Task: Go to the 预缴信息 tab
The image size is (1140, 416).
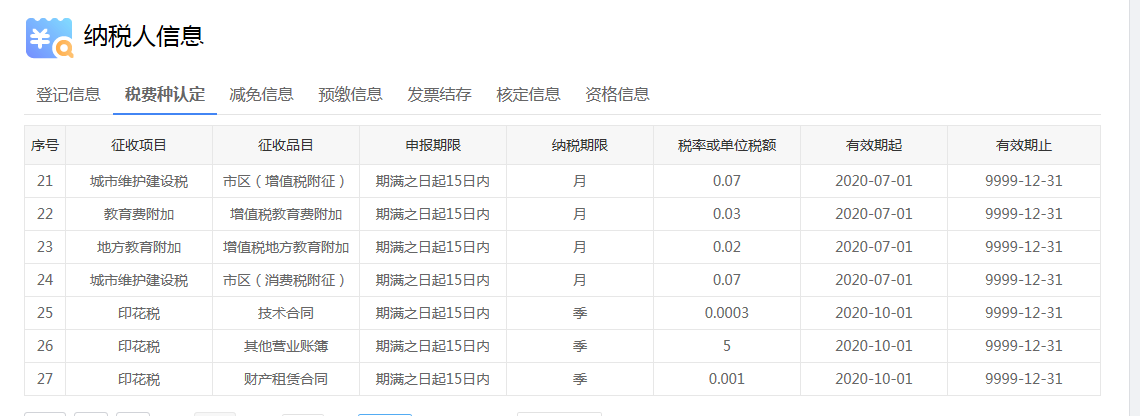Action: pyautogui.click(x=350, y=95)
